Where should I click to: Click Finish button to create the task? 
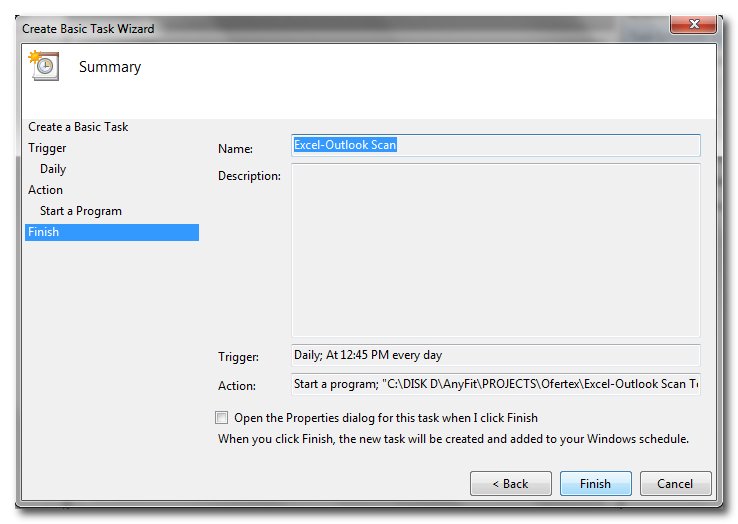(595, 484)
